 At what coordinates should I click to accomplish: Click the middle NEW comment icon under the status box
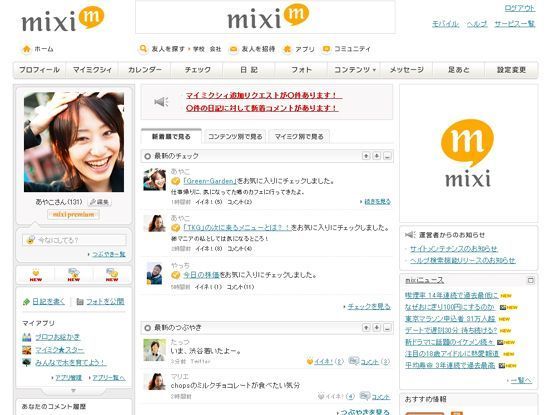(74, 275)
